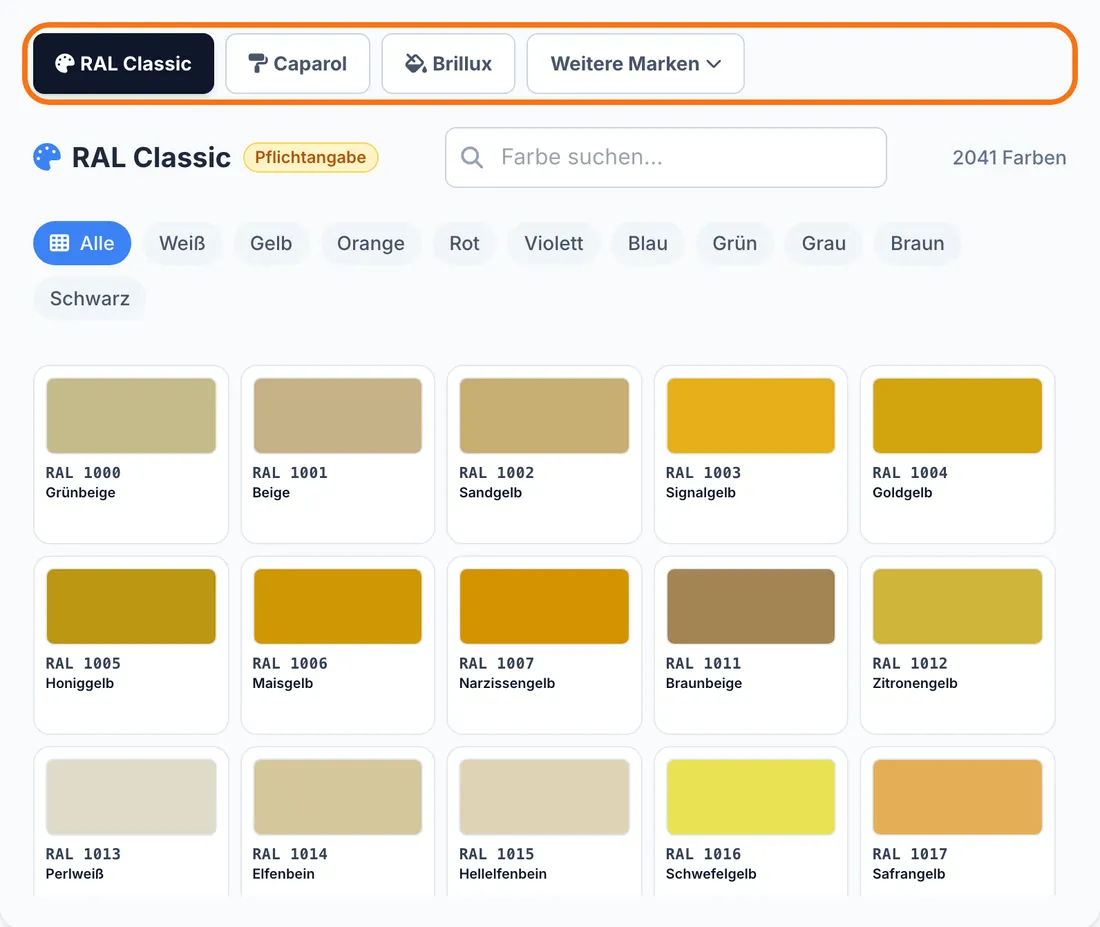Switch to the RAL Classic brand tab
Screen dimensions: 1100x927
tap(123, 64)
